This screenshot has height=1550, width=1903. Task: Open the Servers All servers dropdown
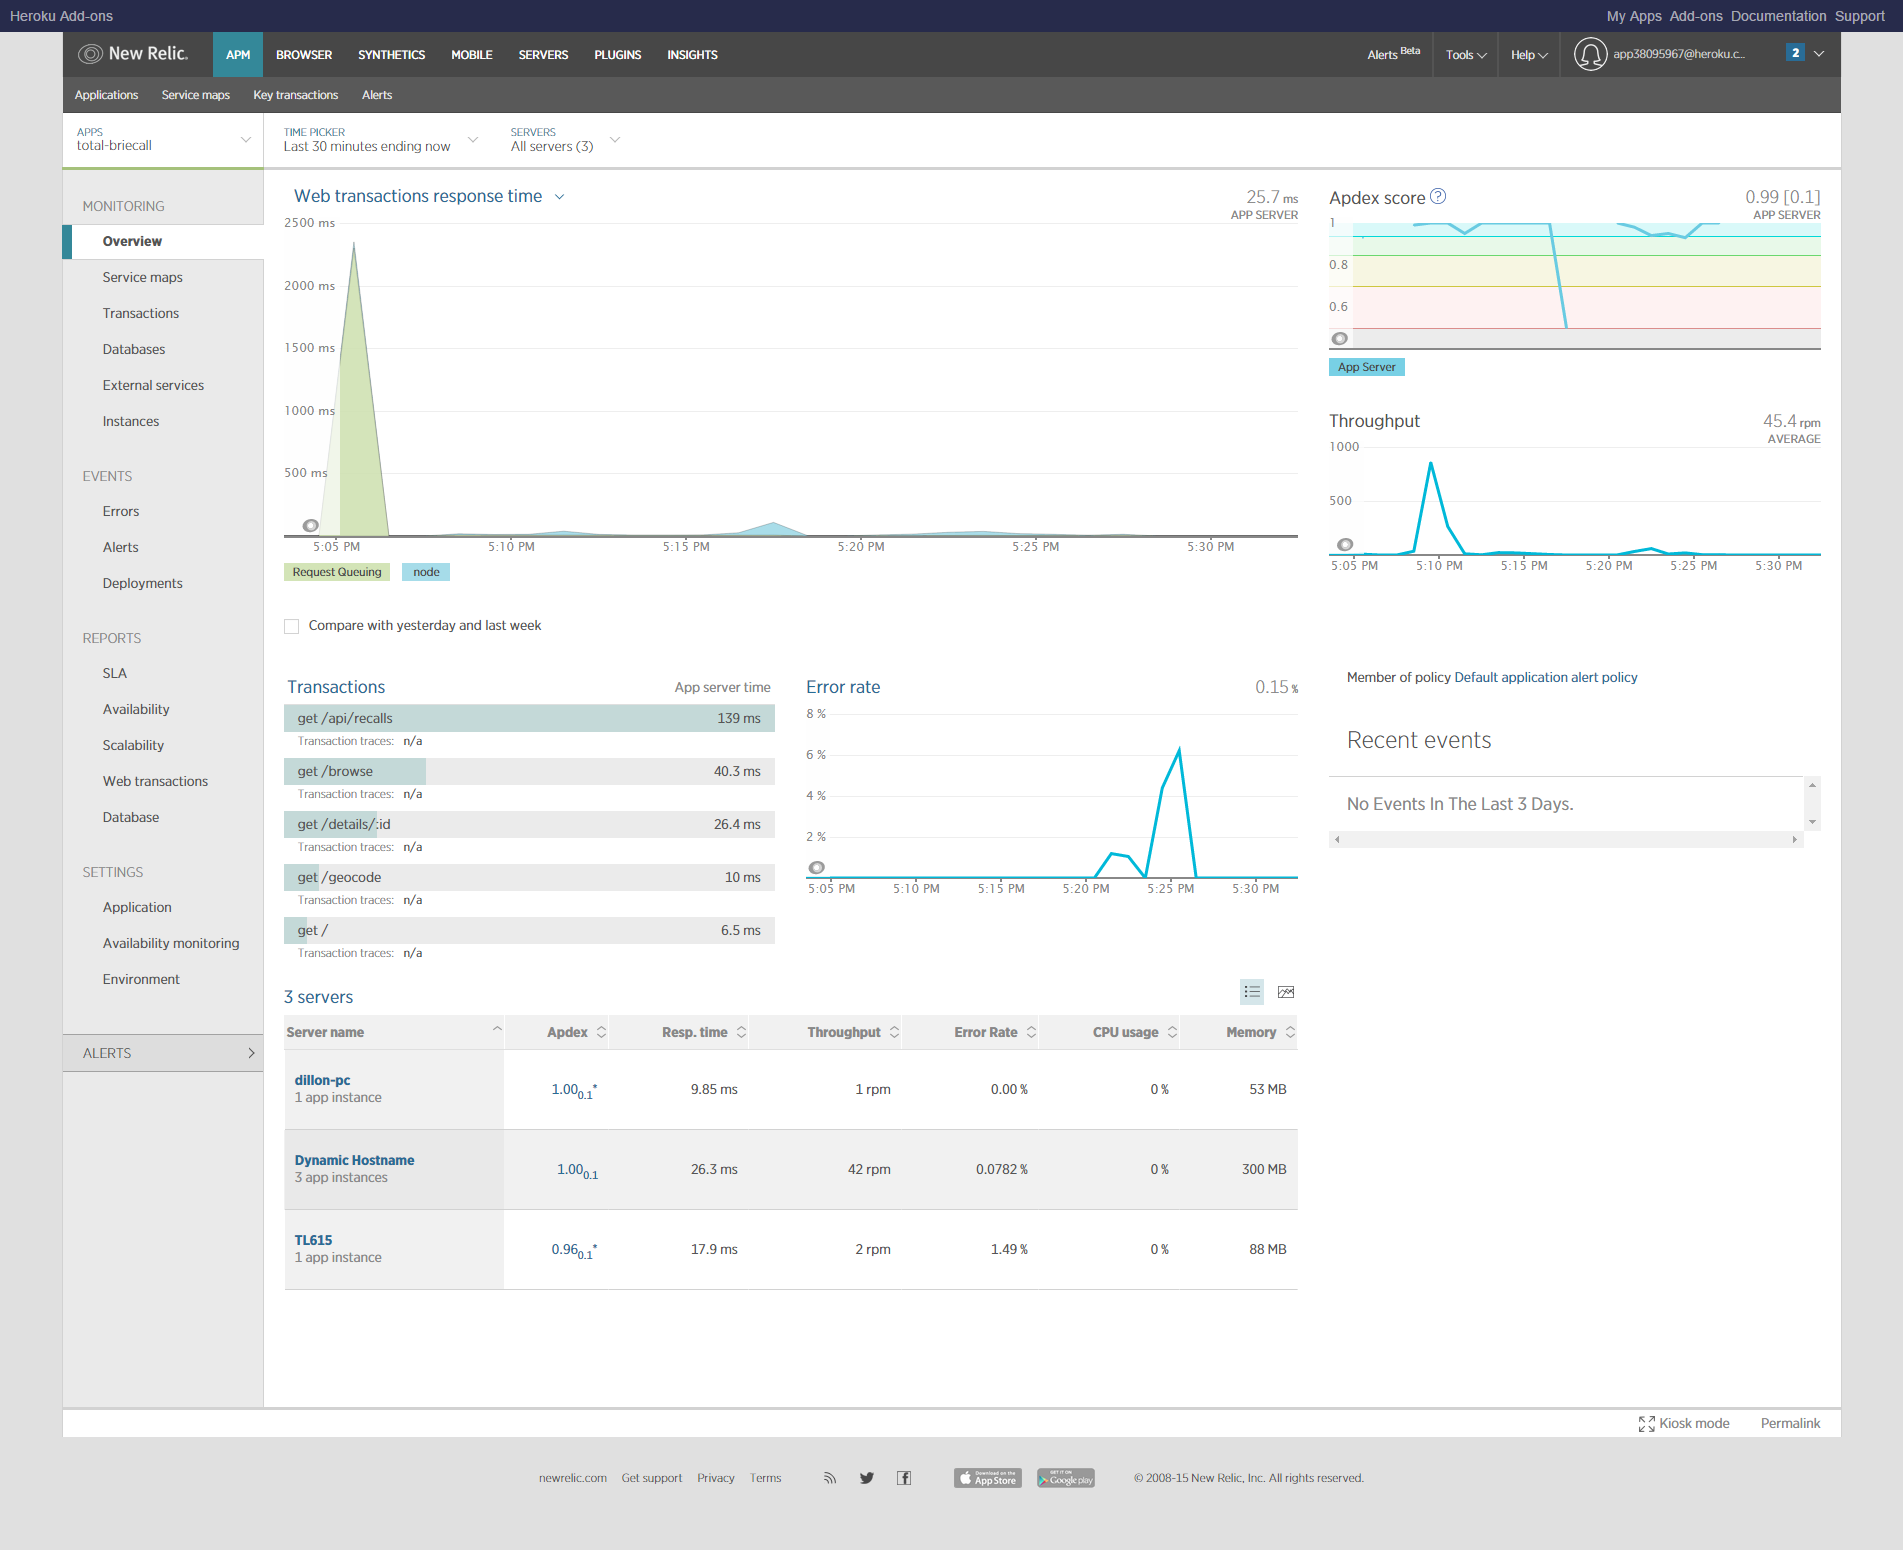coord(565,140)
